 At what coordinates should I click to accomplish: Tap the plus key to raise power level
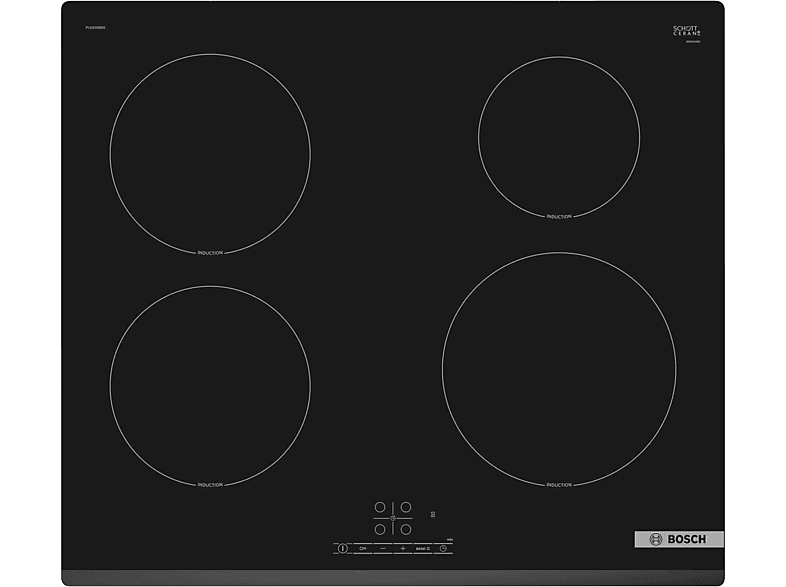403,548
